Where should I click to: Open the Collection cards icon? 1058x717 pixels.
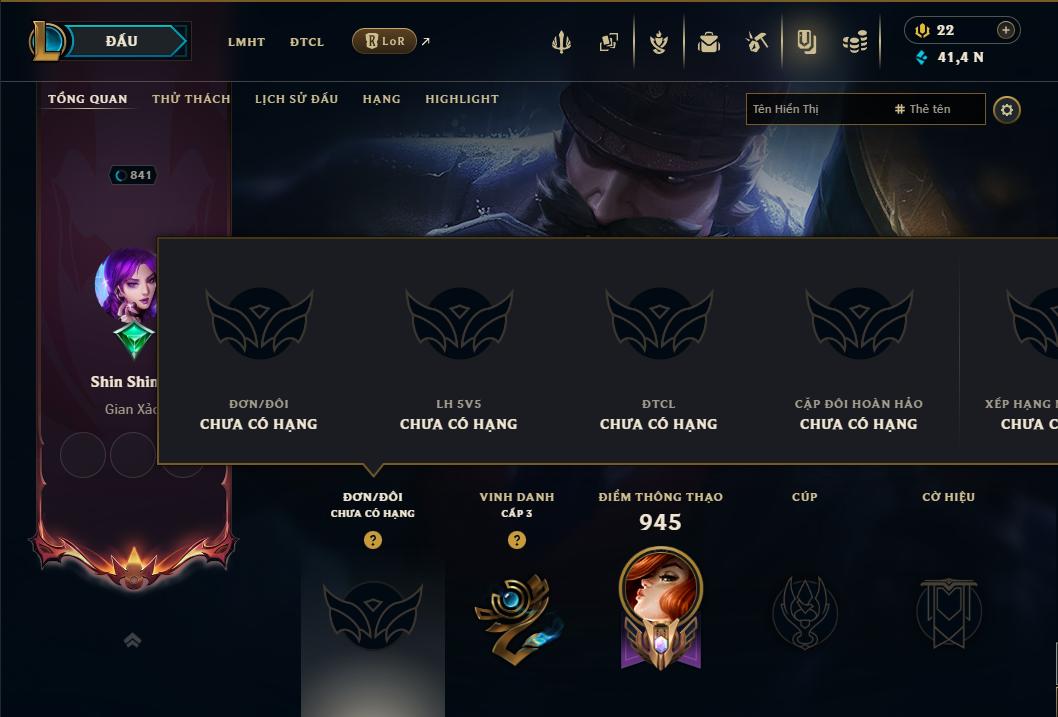click(609, 42)
